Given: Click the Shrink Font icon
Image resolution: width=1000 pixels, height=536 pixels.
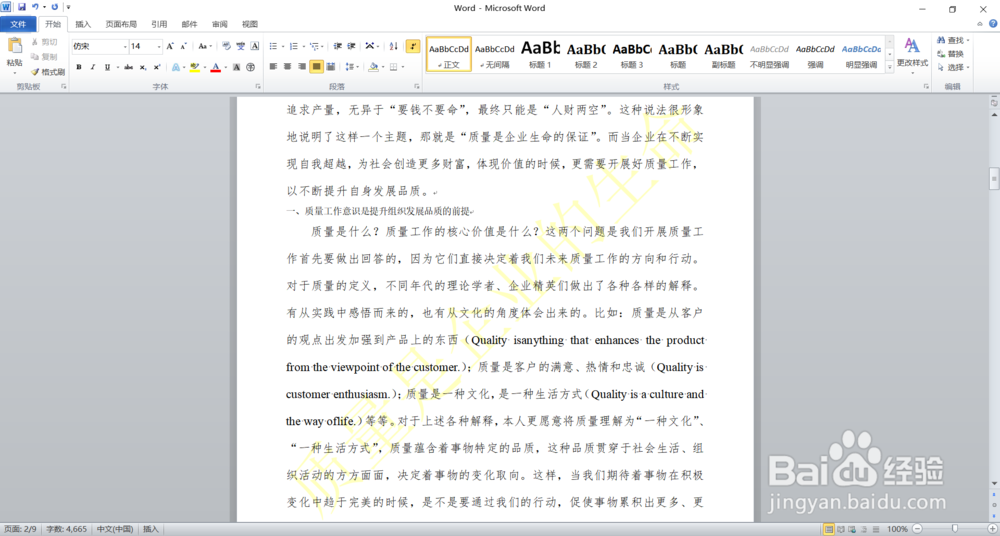Looking at the screenshot, I should click(183, 46).
